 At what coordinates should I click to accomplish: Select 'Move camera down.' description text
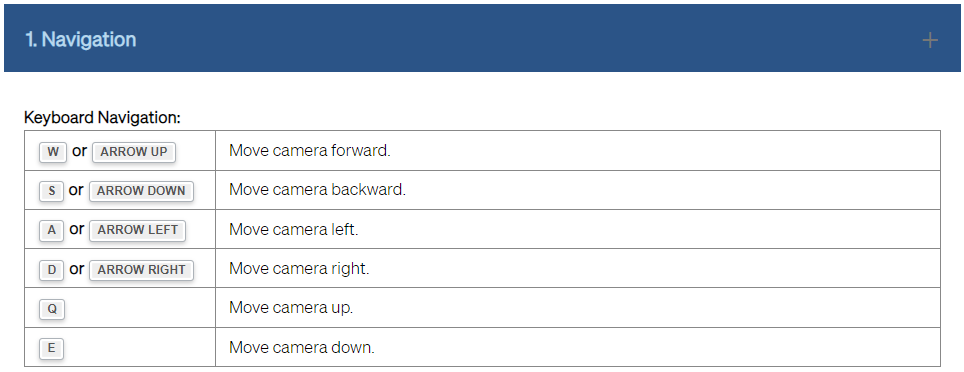(x=301, y=347)
